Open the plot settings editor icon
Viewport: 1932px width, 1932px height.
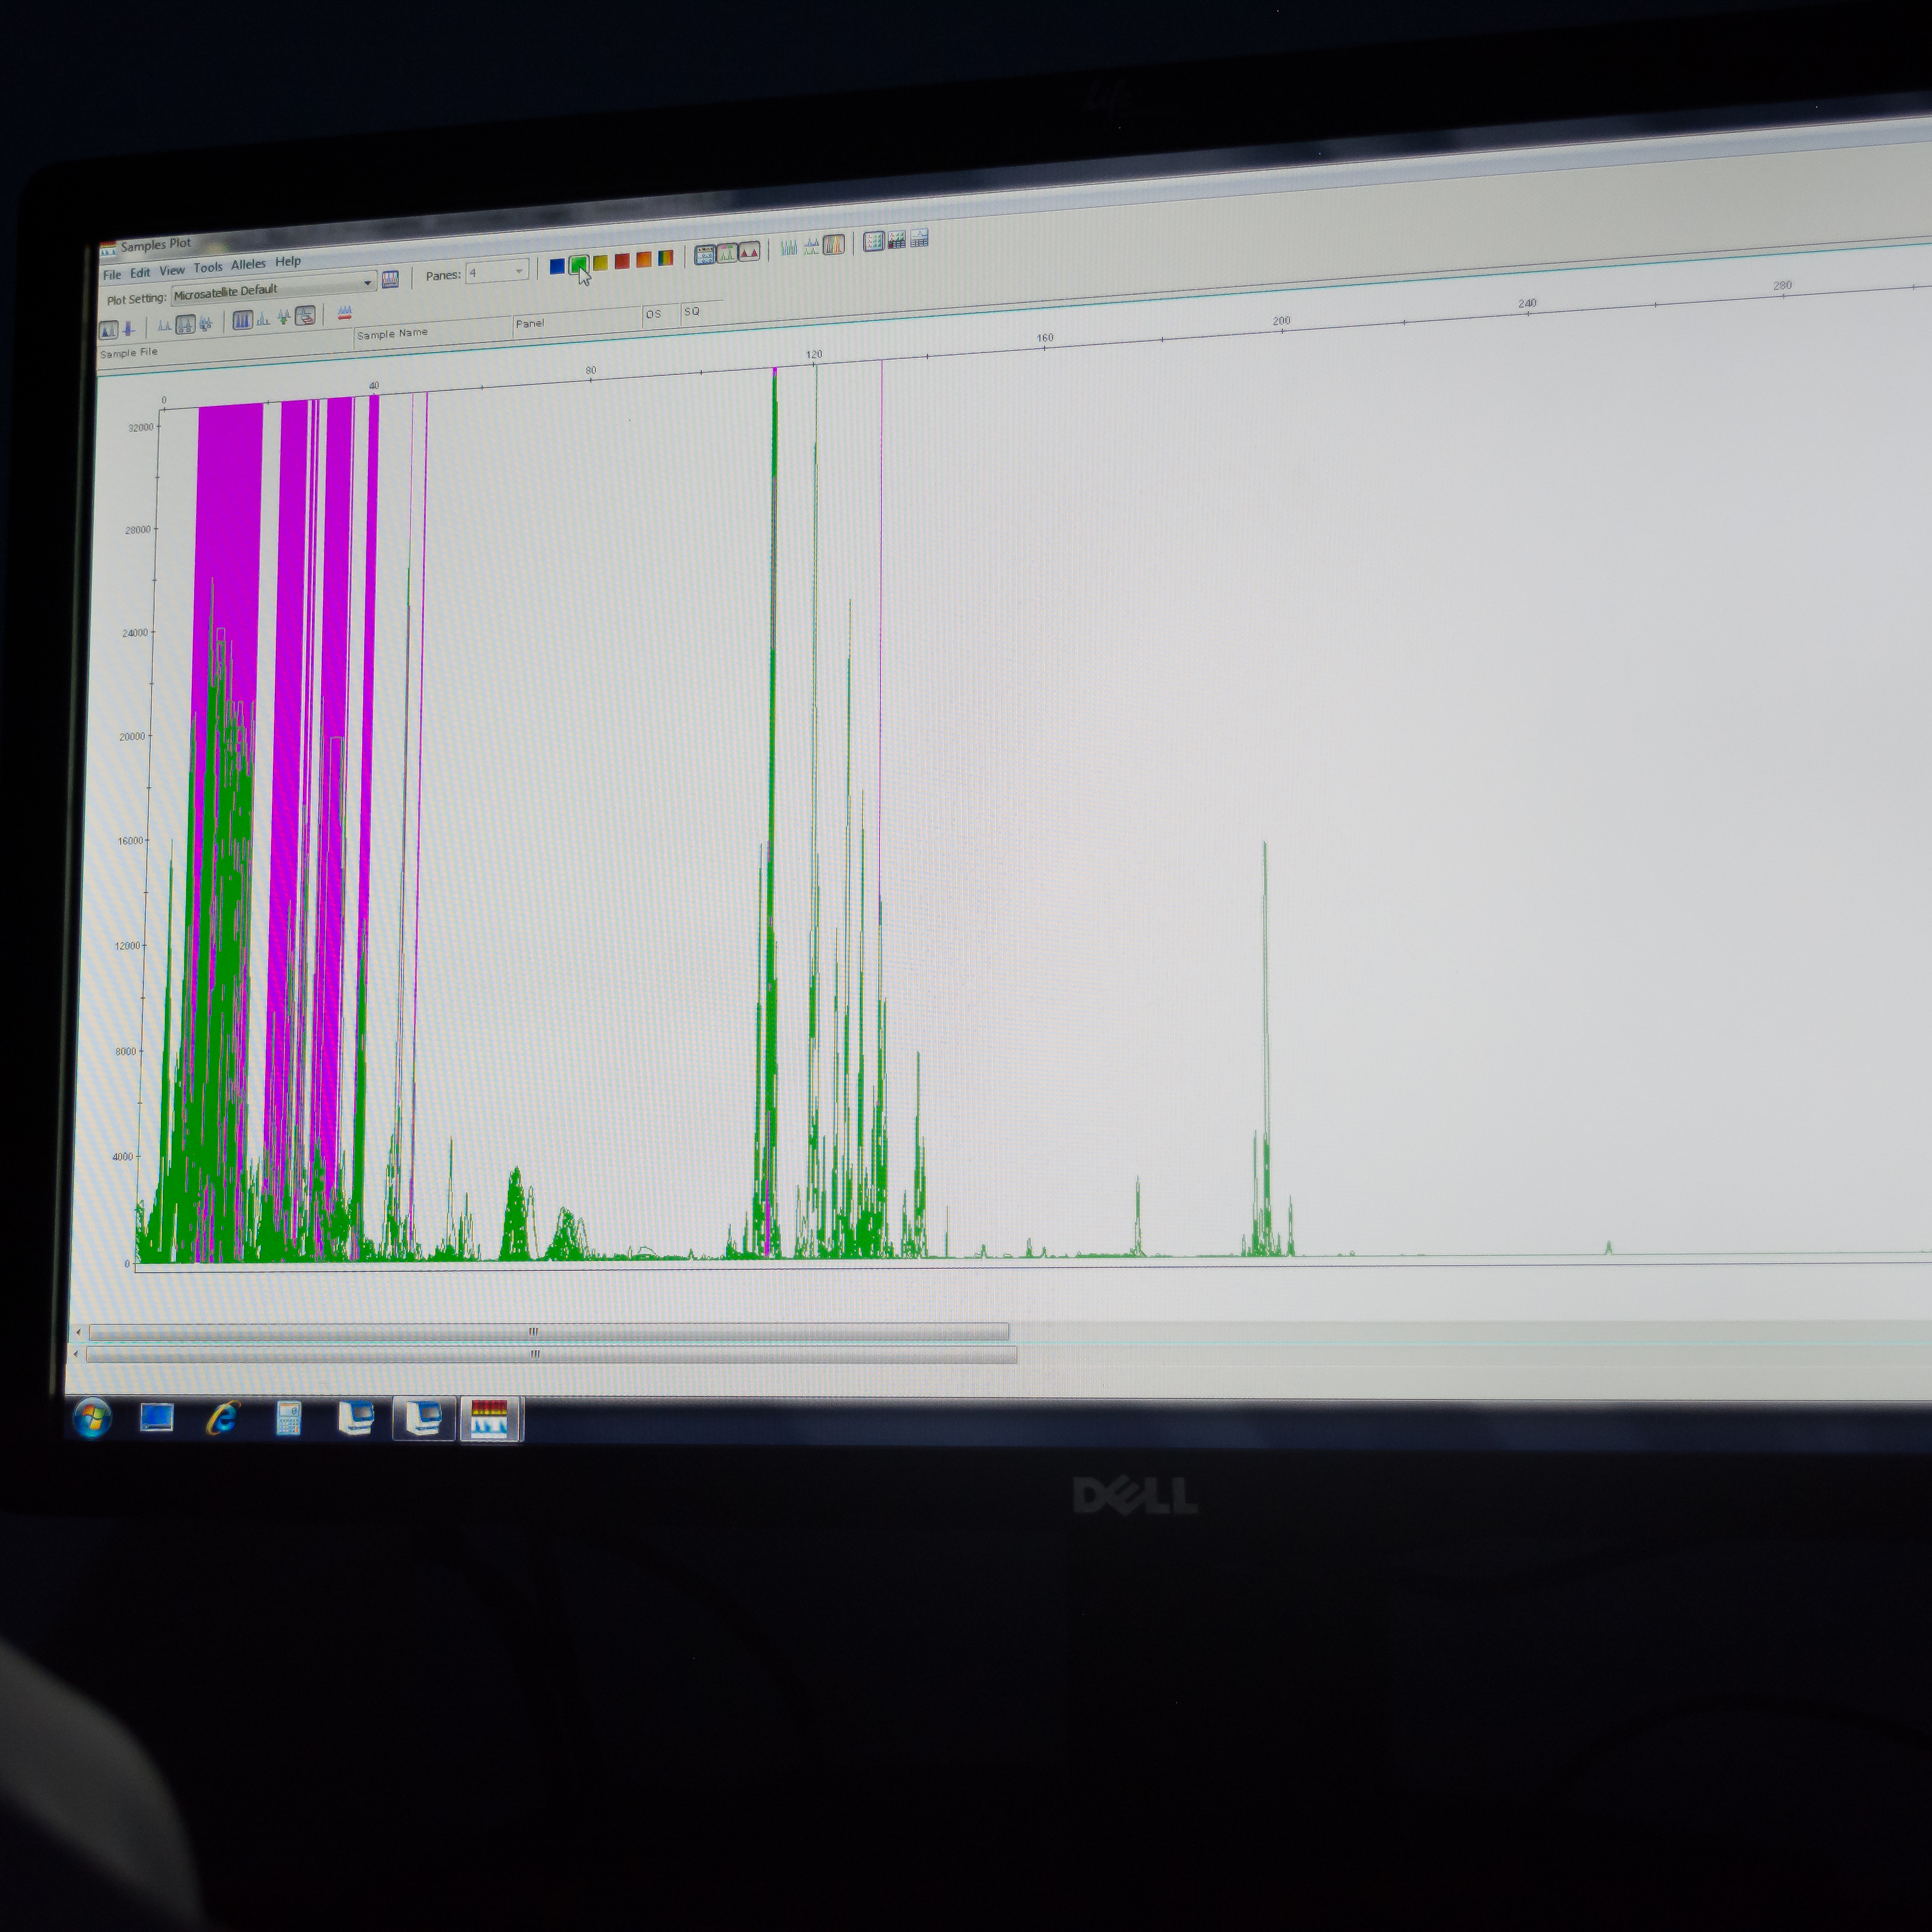click(390, 280)
